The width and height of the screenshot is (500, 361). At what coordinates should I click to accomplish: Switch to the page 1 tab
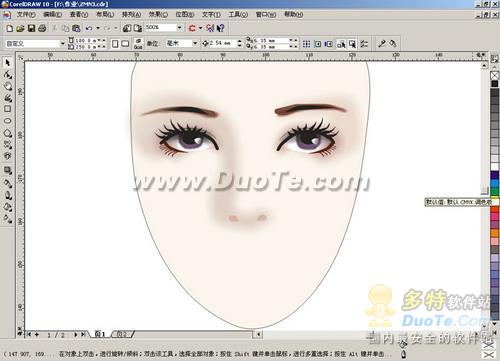[x=100, y=334]
